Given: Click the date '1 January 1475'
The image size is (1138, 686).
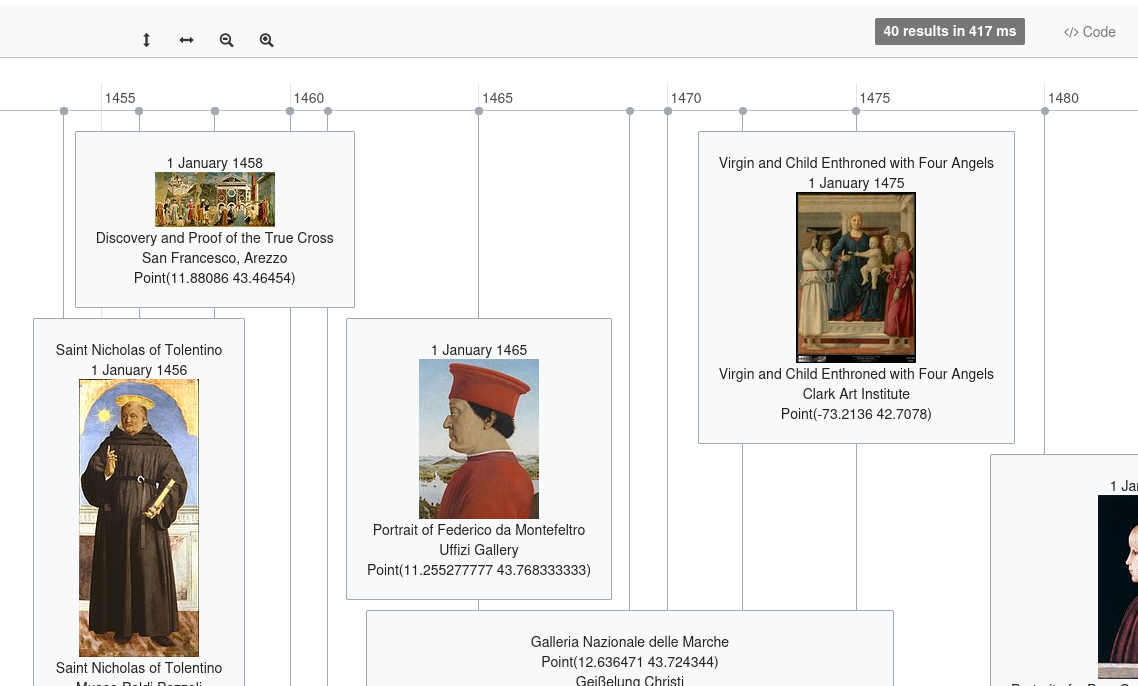Looking at the screenshot, I should pyautogui.click(x=856, y=183).
